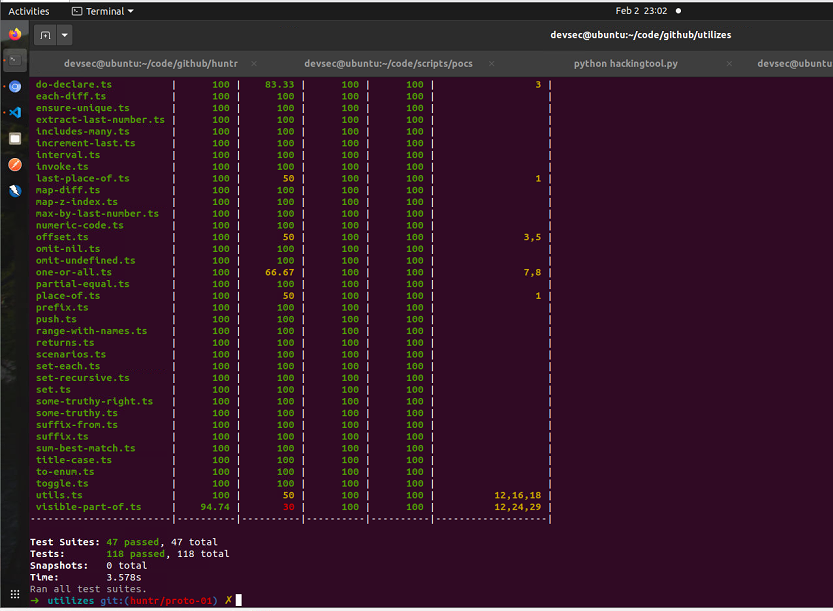Open Visual Studio Code from the dock

point(15,112)
